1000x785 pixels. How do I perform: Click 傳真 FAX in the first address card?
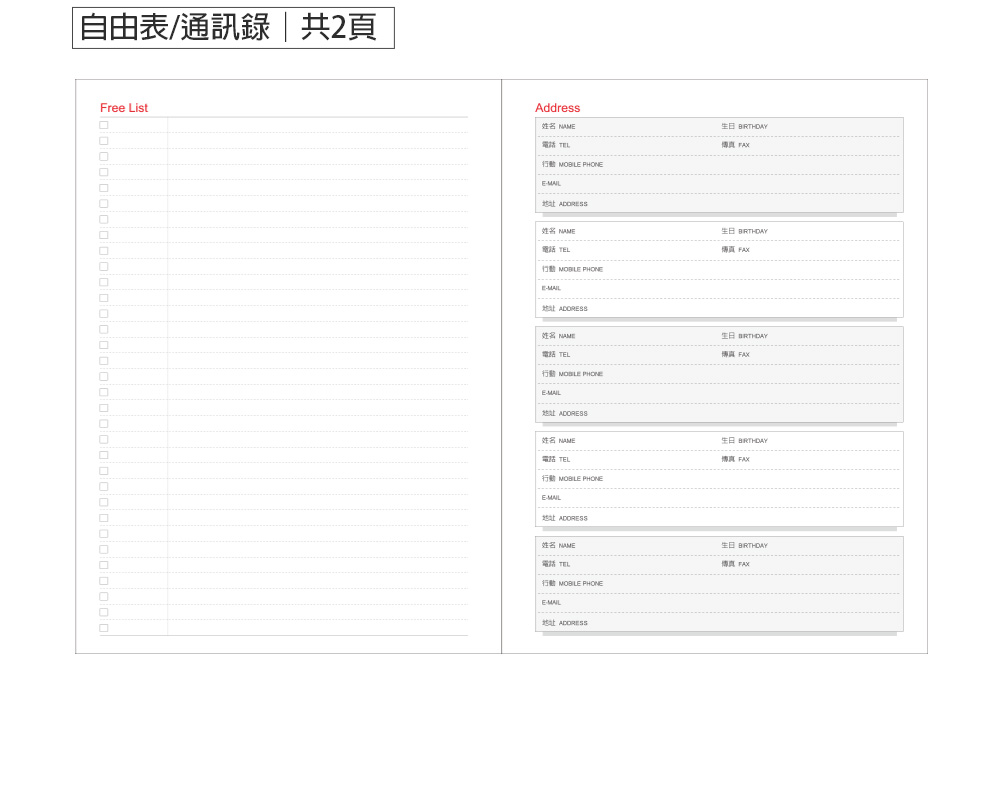tap(735, 145)
